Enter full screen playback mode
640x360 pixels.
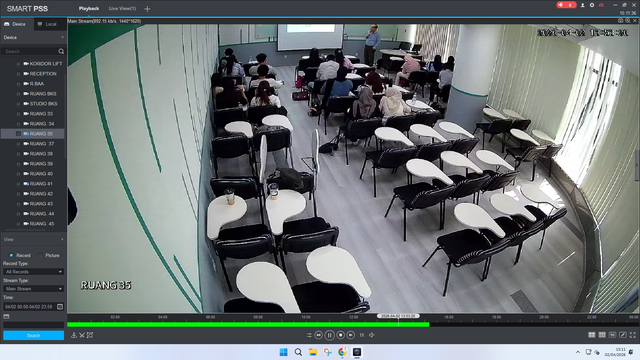[633, 335]
